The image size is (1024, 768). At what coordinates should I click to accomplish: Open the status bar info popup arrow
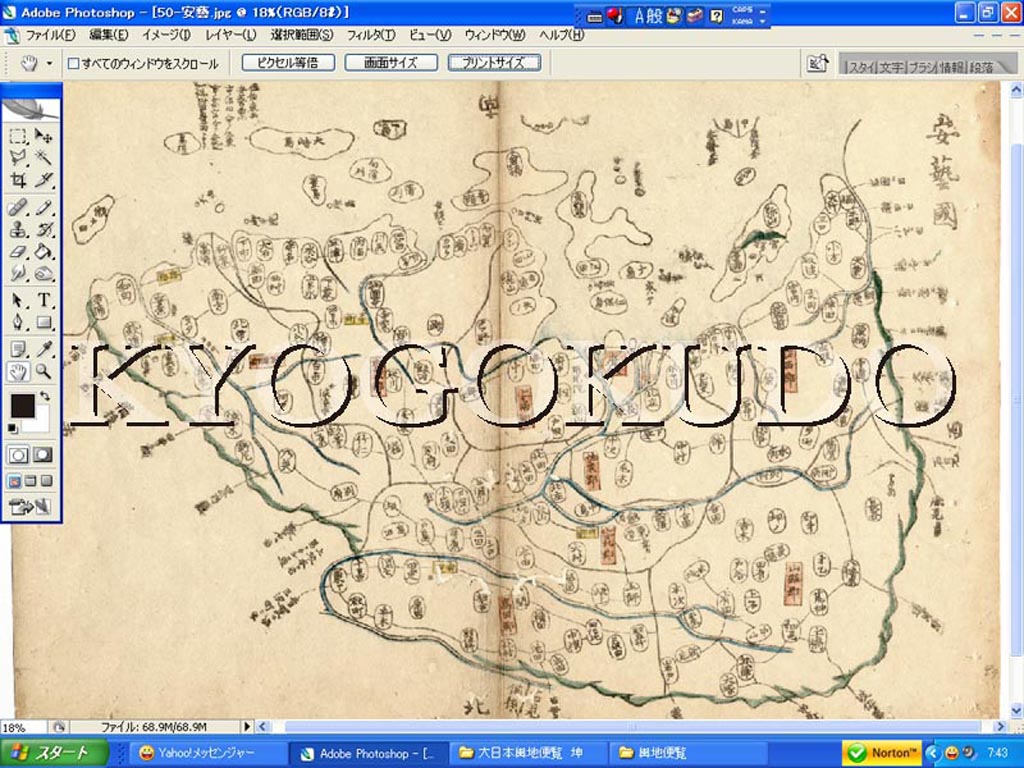click(247, 726)
